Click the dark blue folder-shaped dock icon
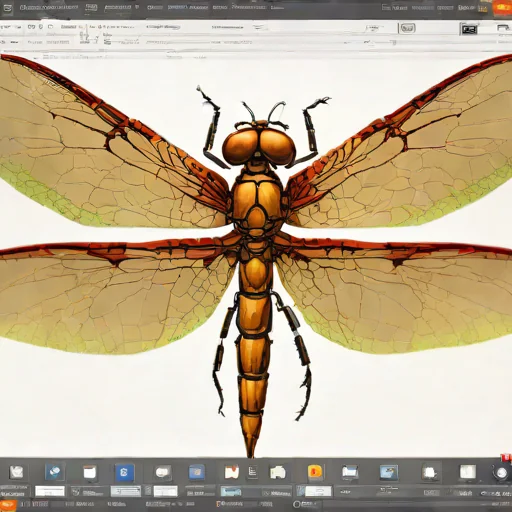This screenshot has width=512, height=512. click(x=197, y=472)
